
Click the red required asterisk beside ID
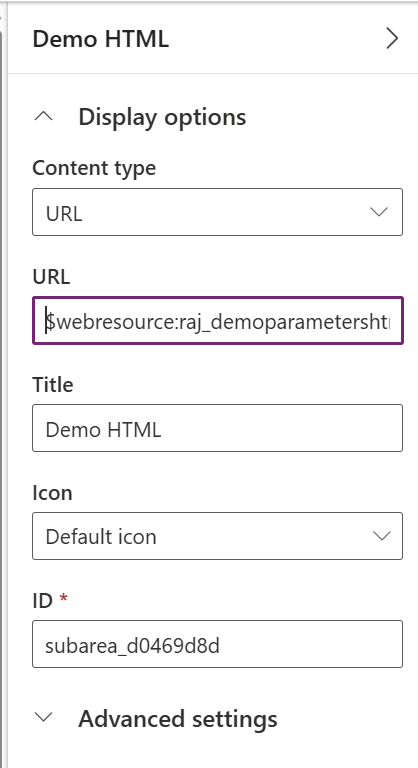click(63, 598)
